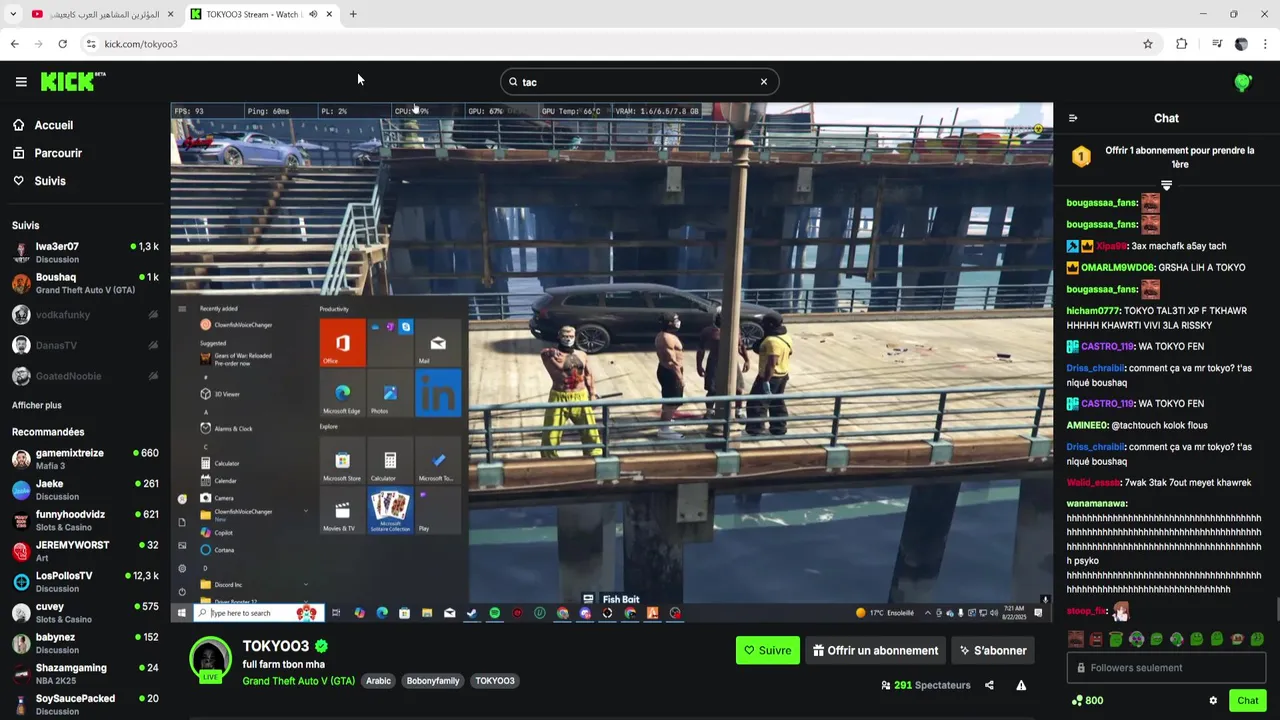Toggle the Kick sidebar hamburger menu
The image size is (1280, 720).
pos(21,82)
